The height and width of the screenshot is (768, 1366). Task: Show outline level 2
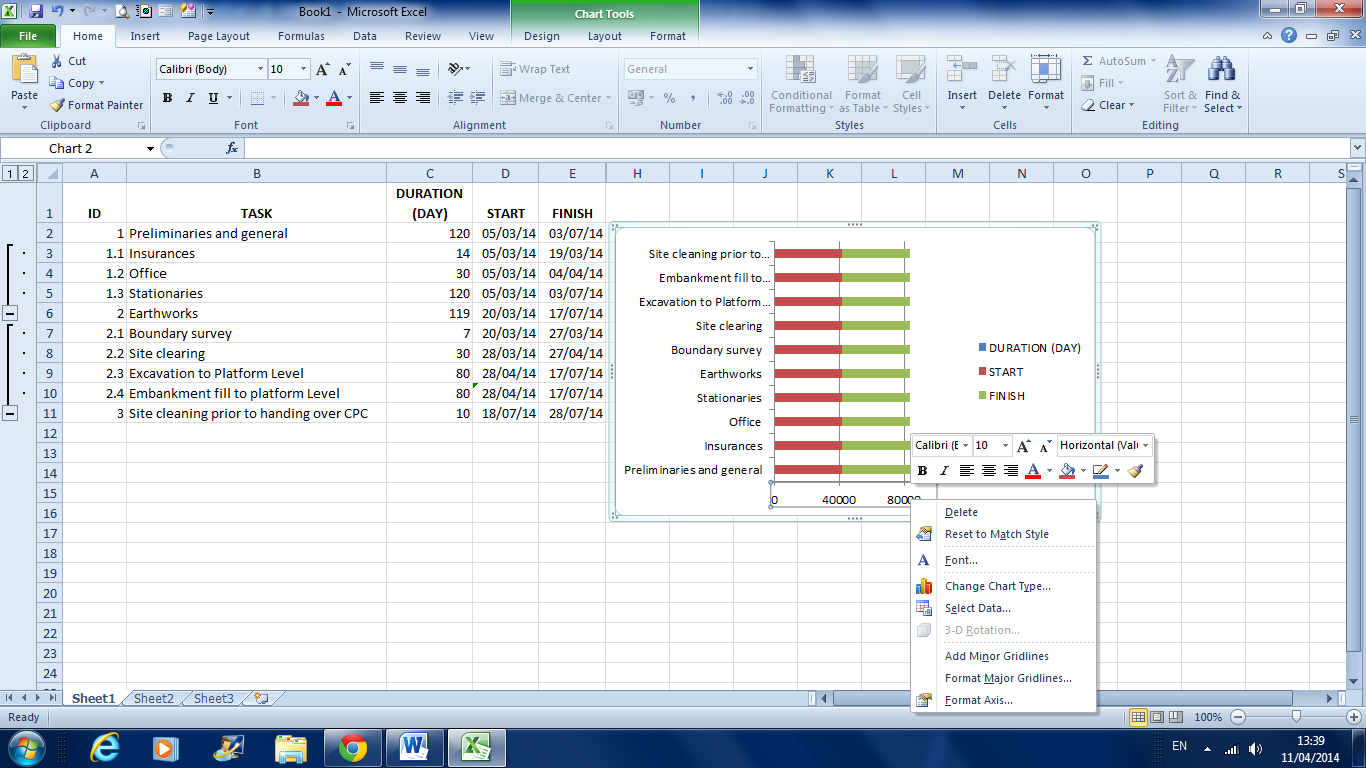26,173
